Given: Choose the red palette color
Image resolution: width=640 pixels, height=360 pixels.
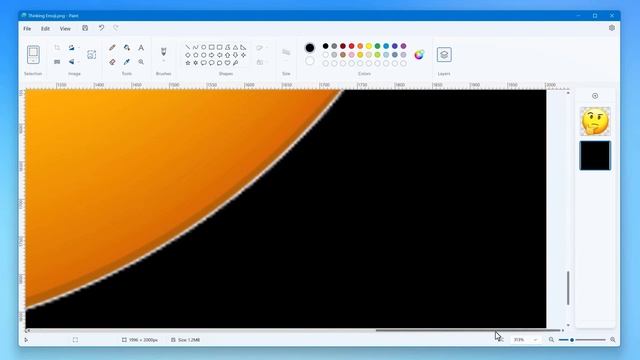Looking at the screenshot, I should (351, 46).
